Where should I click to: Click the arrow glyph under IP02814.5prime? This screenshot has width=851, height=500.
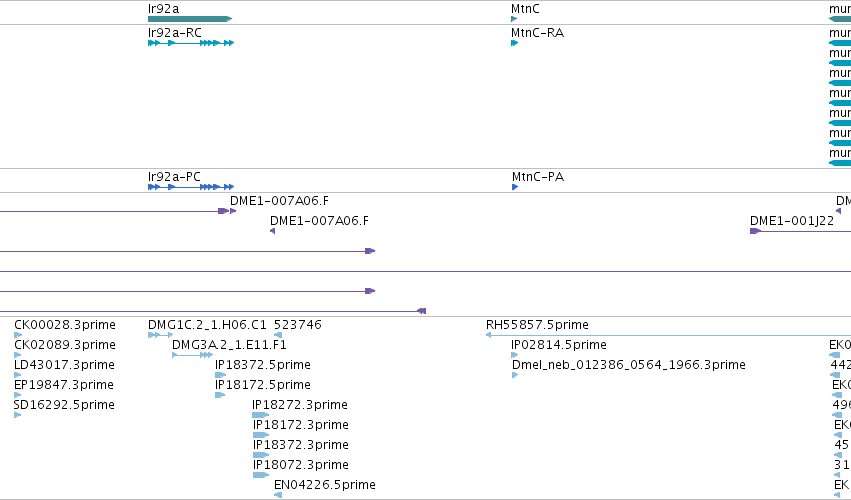pyautogui.click(x=515, y=355)
